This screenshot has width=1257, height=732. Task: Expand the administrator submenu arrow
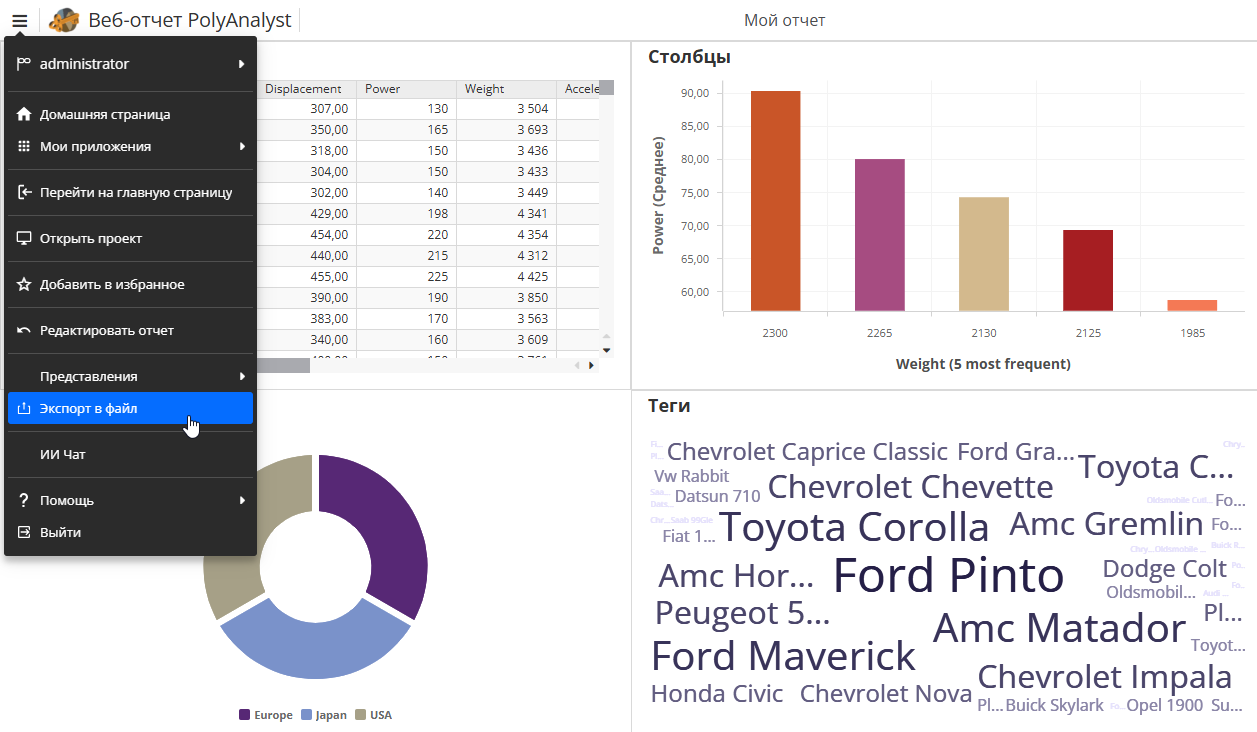242,64
